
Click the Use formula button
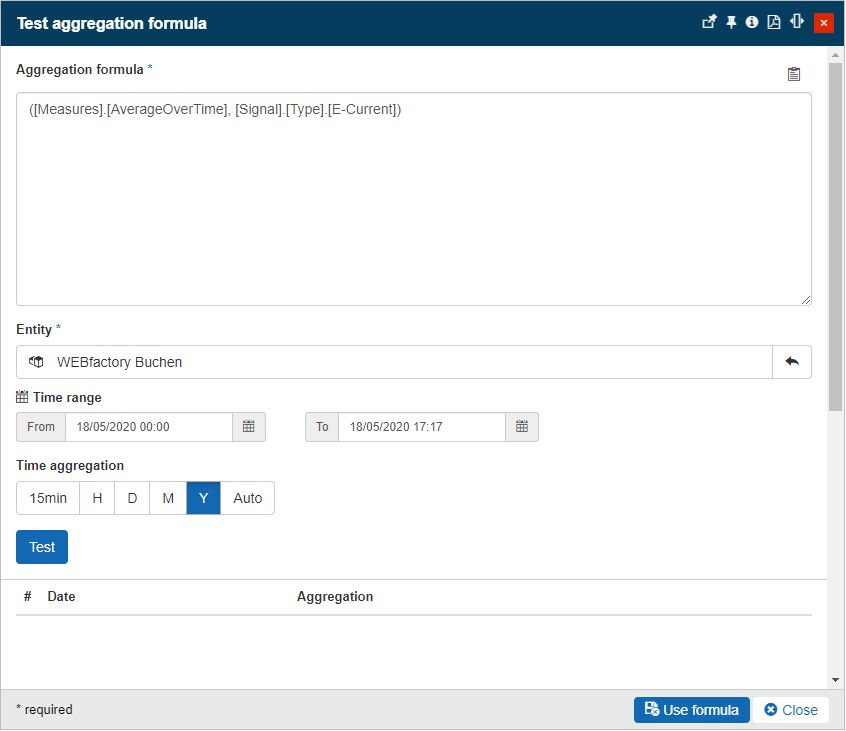[x=691, y=710]
